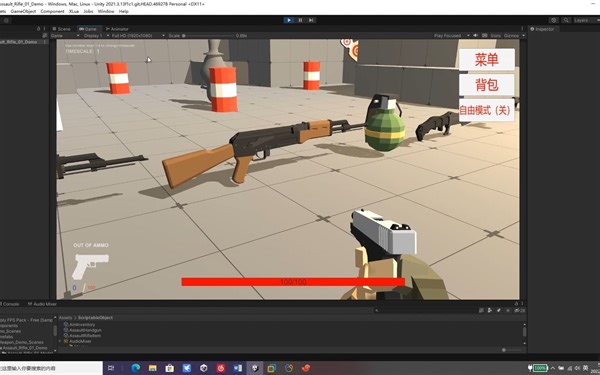Open the GameObject menu
Screen dimensions: 600x375
(23, 11)
